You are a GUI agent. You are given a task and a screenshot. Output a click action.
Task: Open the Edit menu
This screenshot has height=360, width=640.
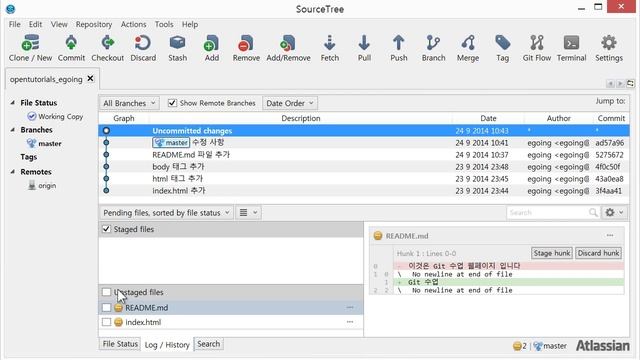pos(36,24)
